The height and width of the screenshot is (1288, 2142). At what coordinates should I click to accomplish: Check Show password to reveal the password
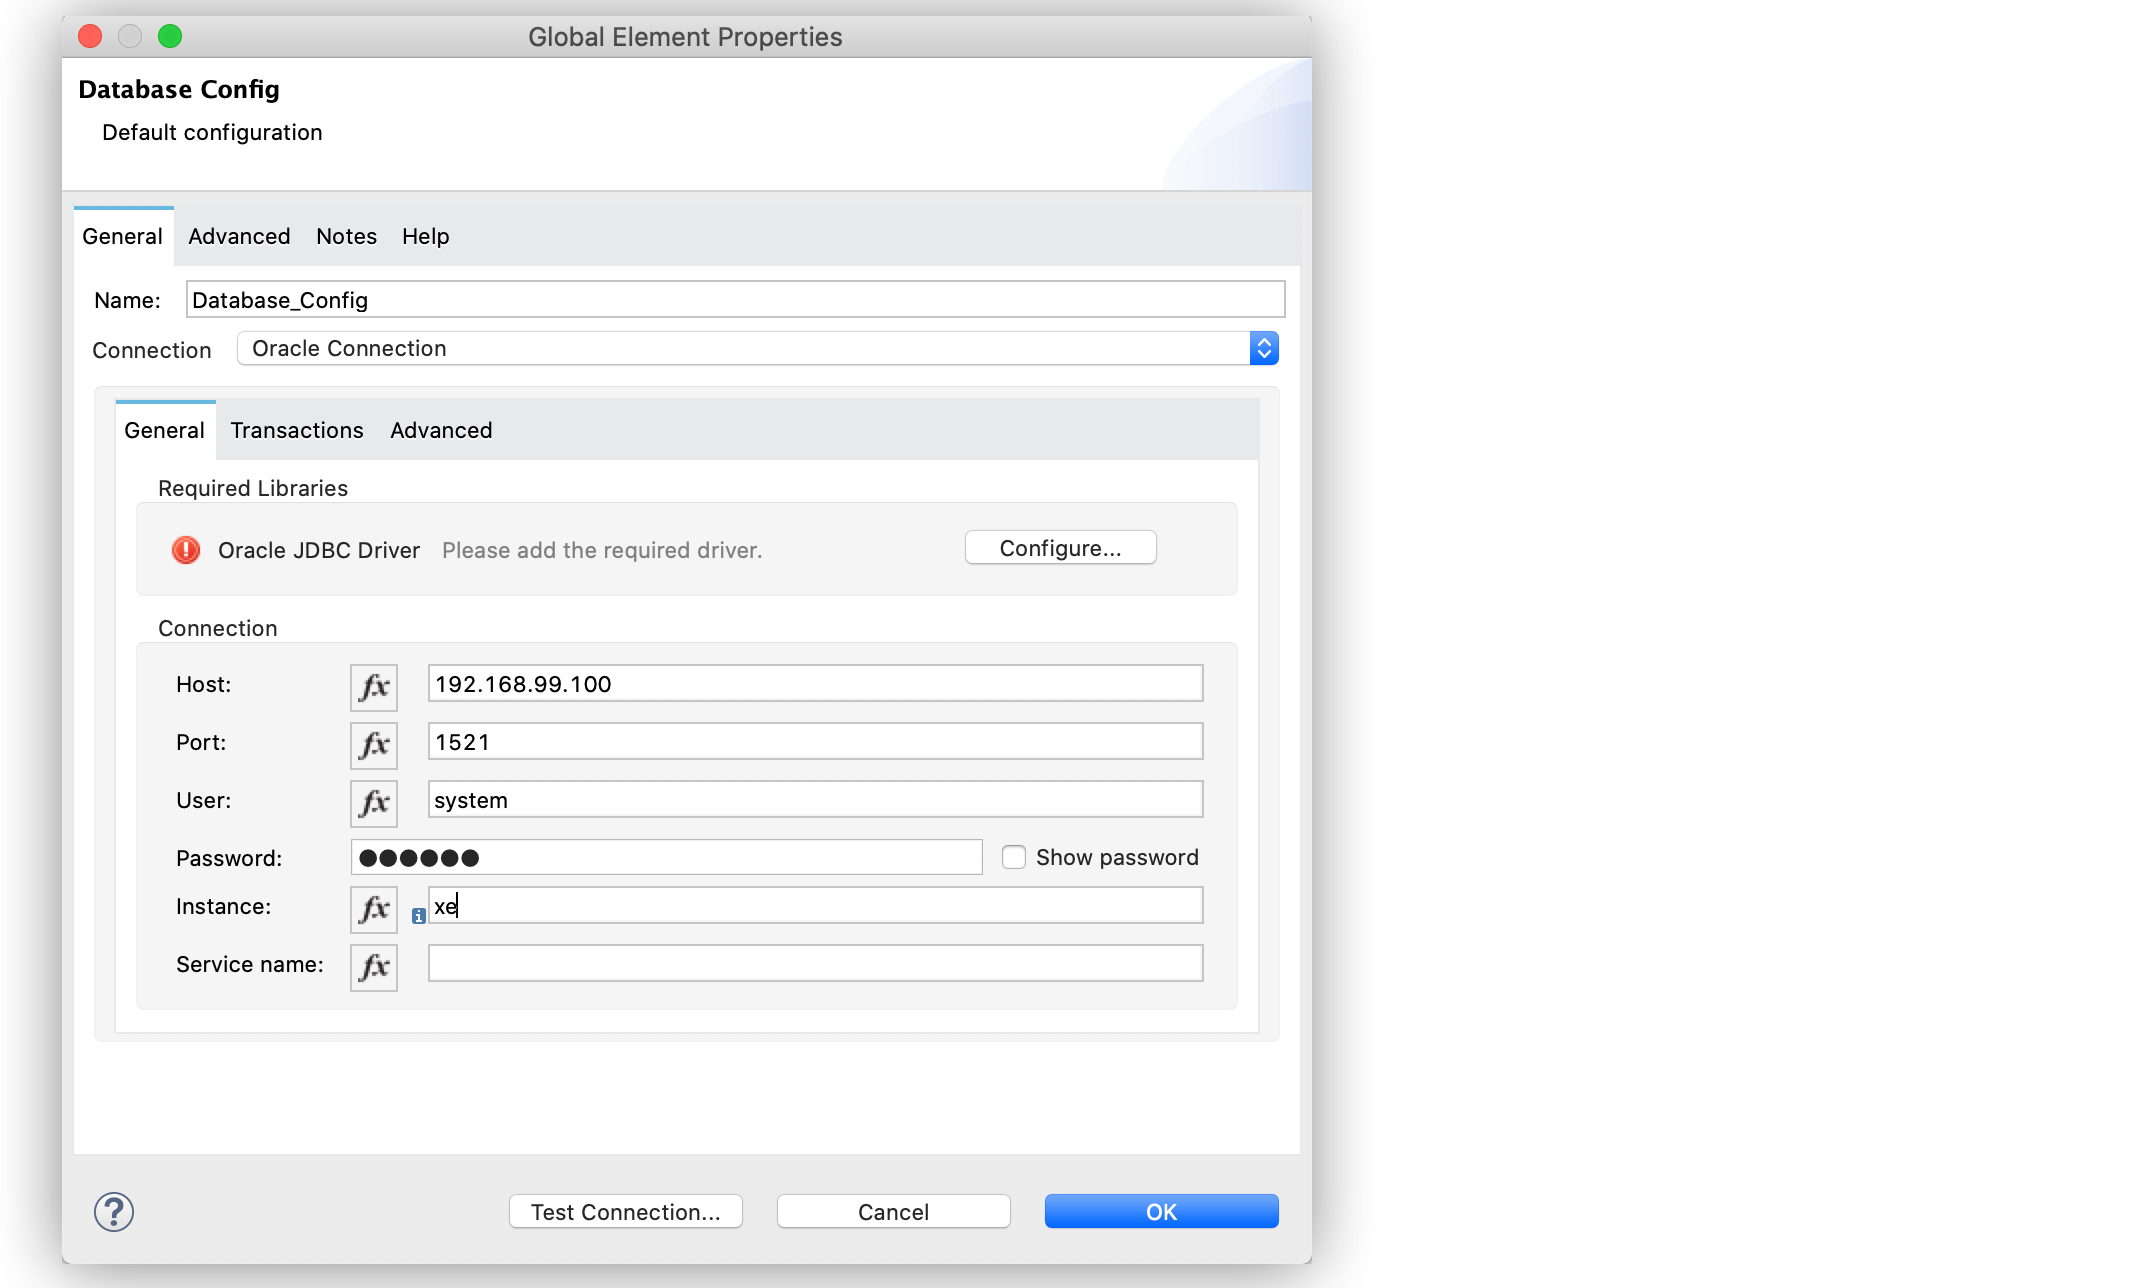[1014, 856]
